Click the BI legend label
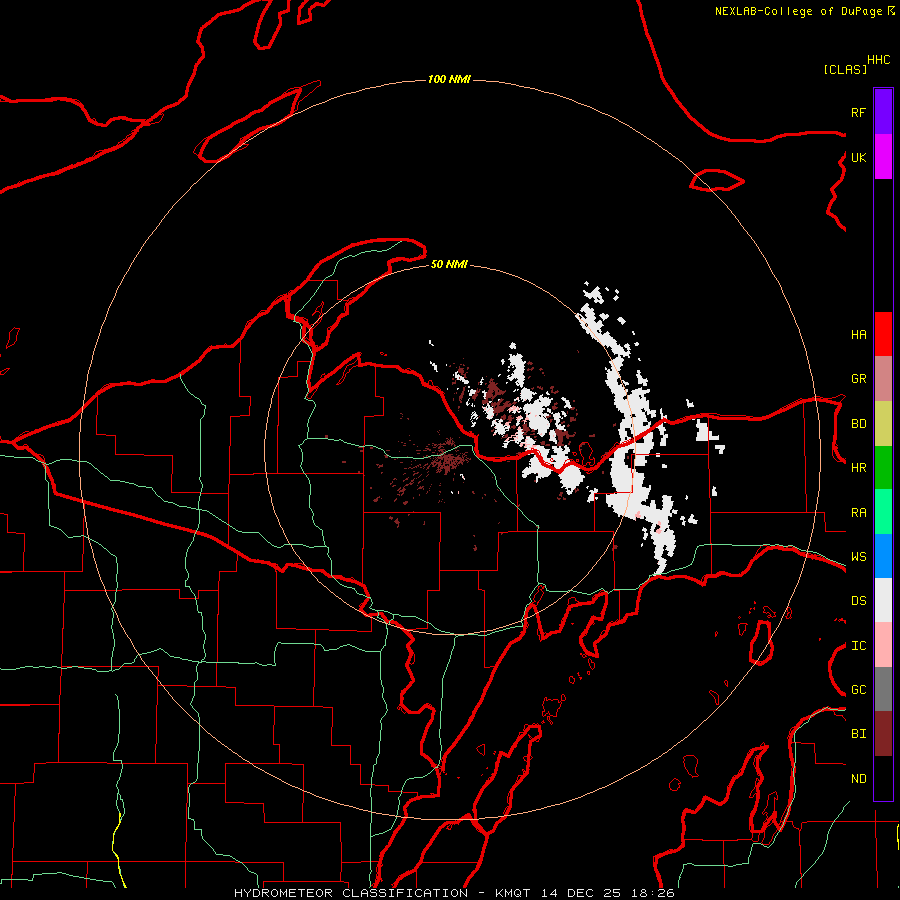The width and height of the screenshot is (900, 900). click(858, 734)
